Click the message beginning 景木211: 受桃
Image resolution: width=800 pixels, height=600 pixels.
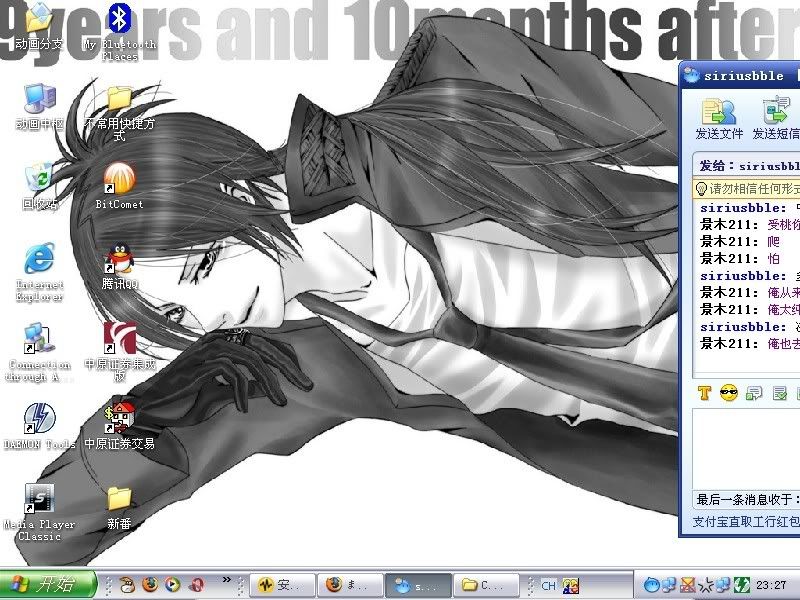tap(749, 224)
